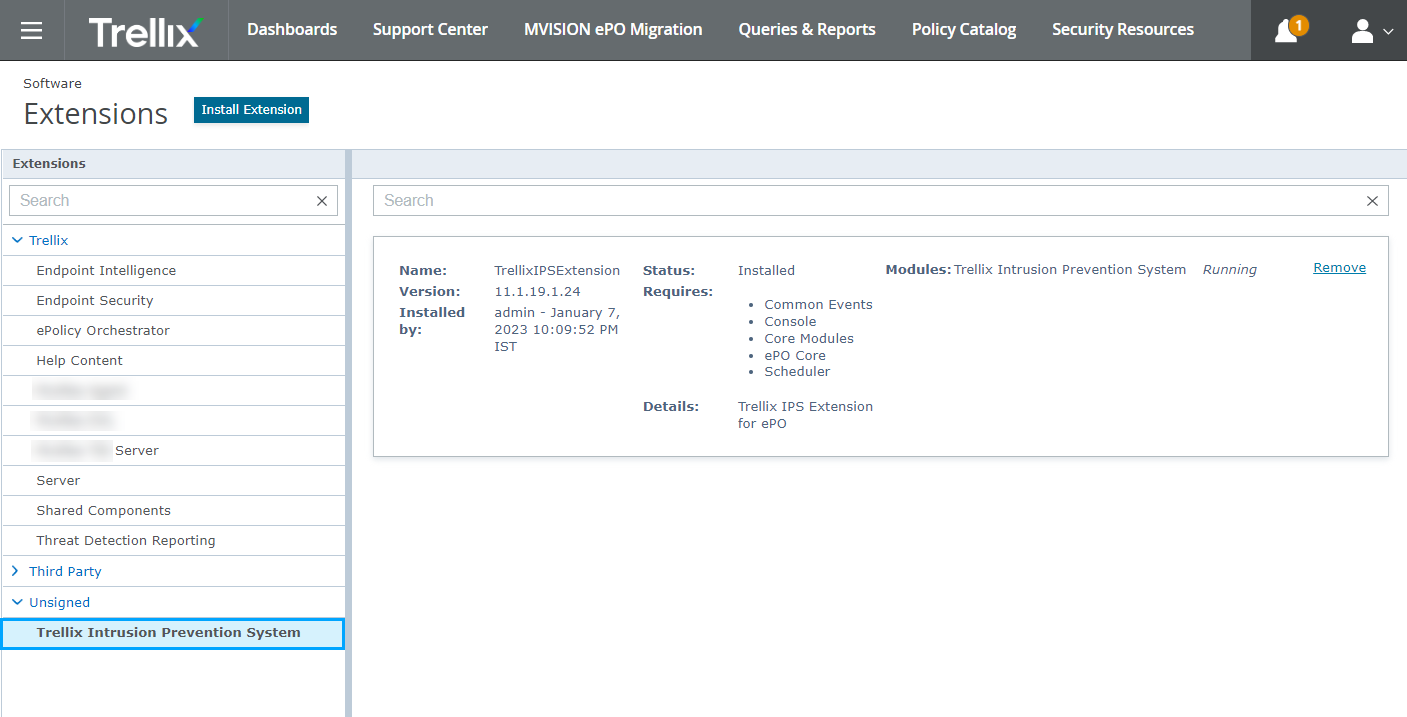Go to Dashboards
The height and width of the screenshot is (717, 1407).
[x=292, y=30]
